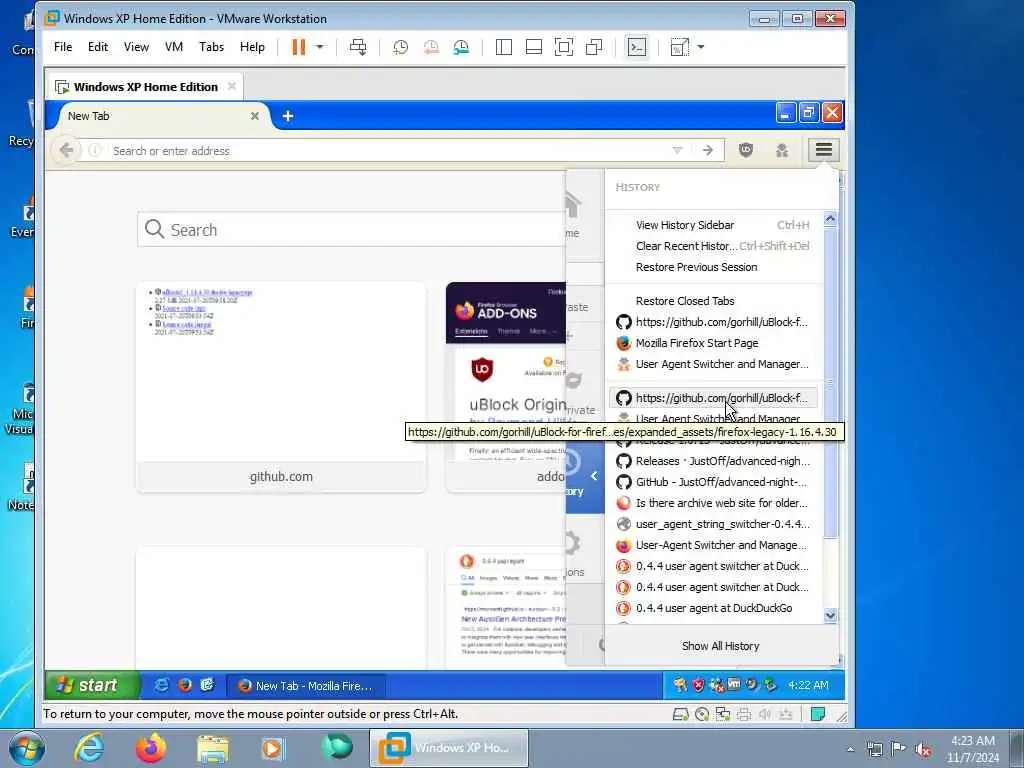1024x768 pixels.
Task: Open user_agent_string_switcher-0.4.4 history entry
Action: tap(714, 524)
